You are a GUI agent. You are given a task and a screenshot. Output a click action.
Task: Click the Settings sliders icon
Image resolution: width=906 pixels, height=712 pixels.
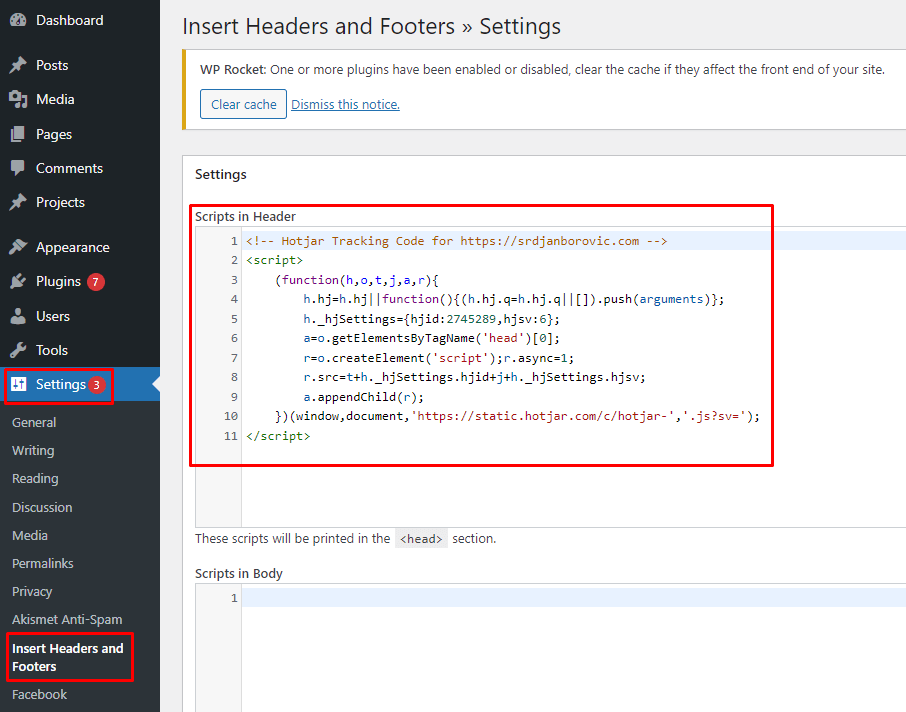point(18,384)
